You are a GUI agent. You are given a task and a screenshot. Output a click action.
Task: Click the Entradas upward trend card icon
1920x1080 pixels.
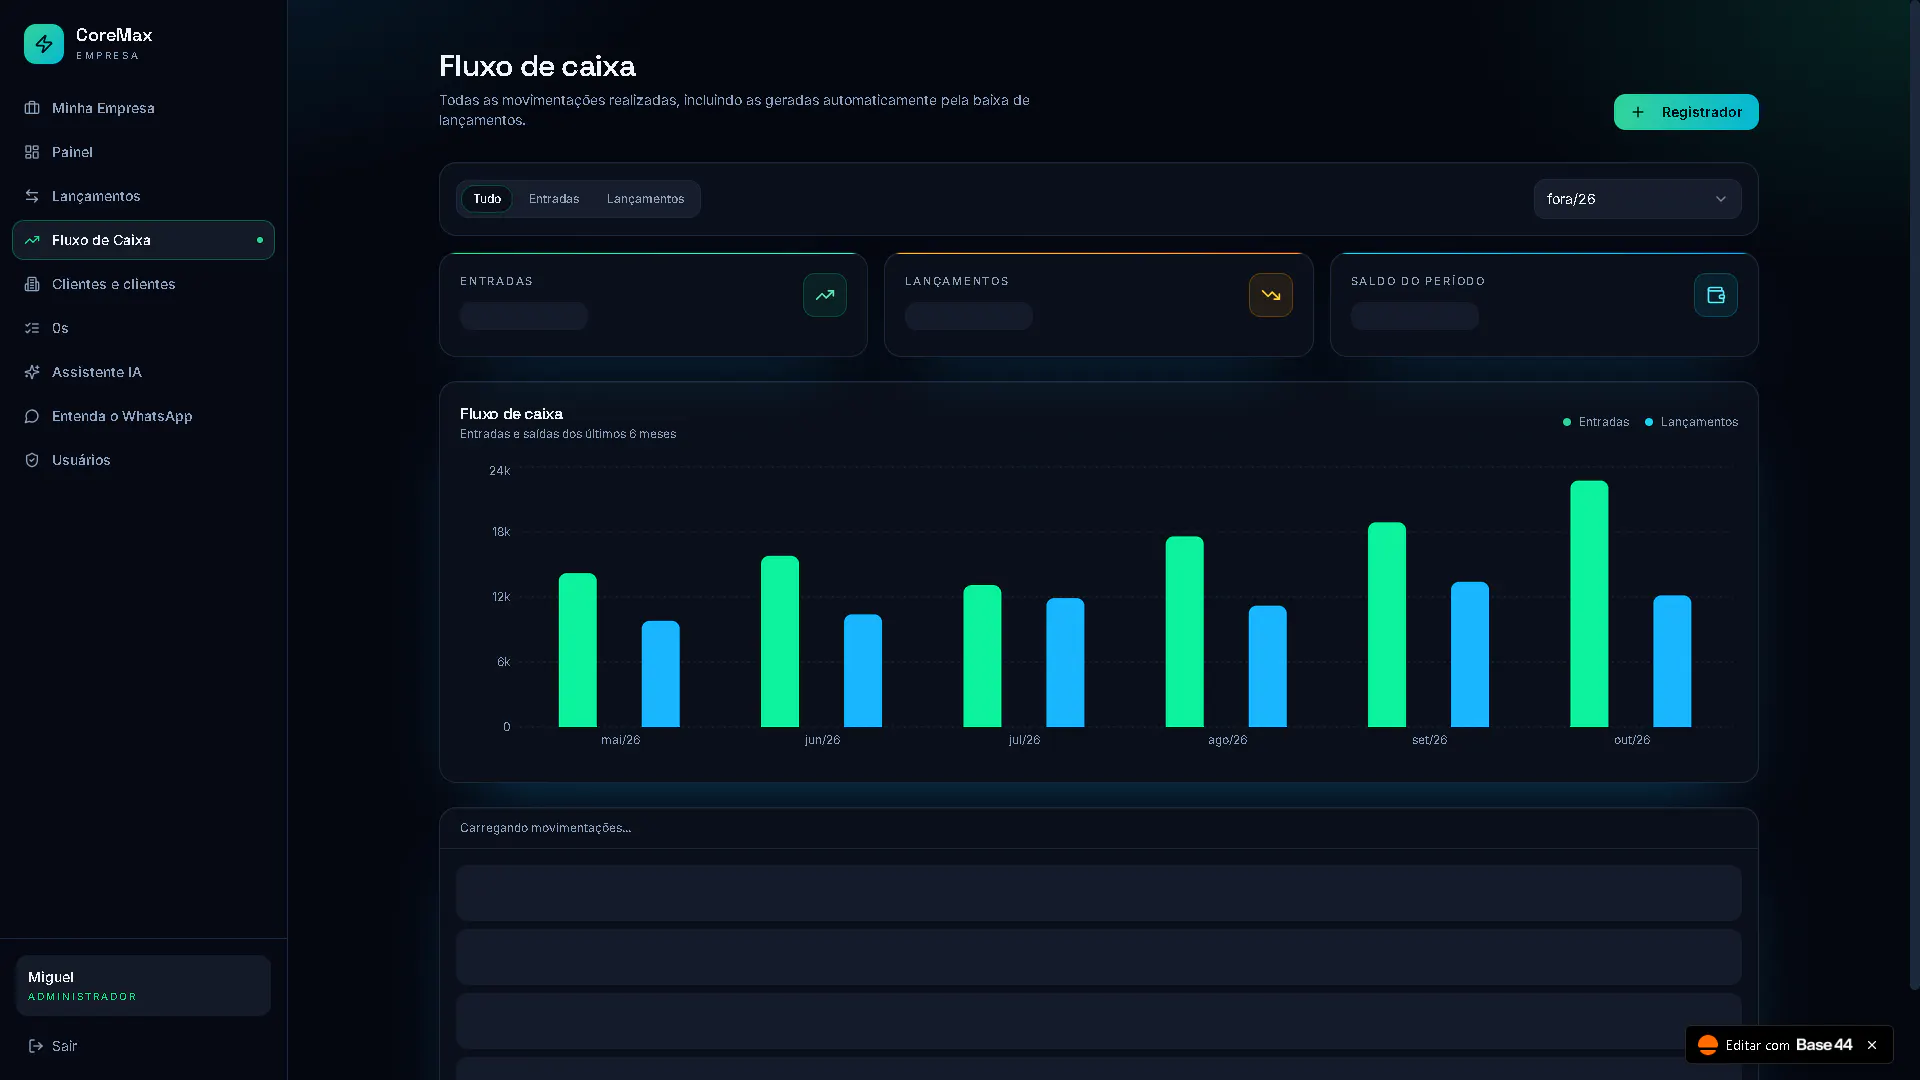pyautogui.click(x=825, y=295)
